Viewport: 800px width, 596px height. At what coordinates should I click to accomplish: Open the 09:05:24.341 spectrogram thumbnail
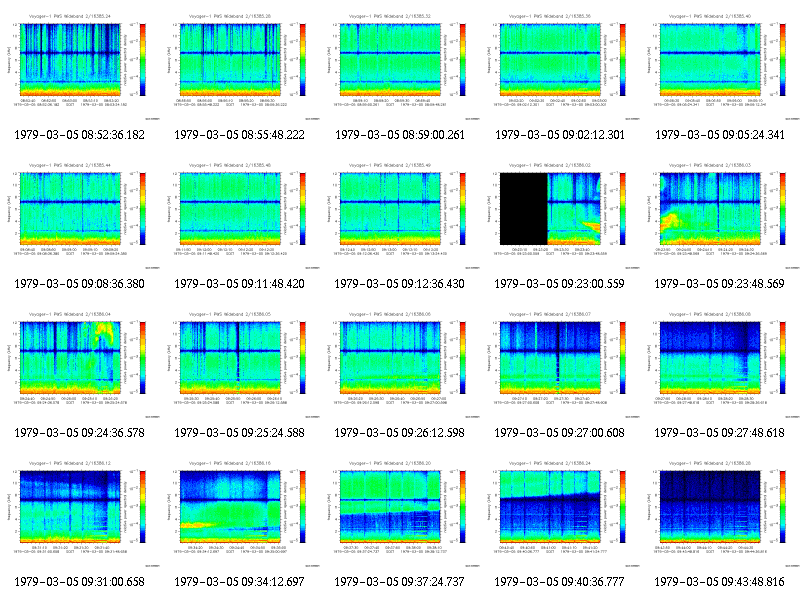point(720,66)
